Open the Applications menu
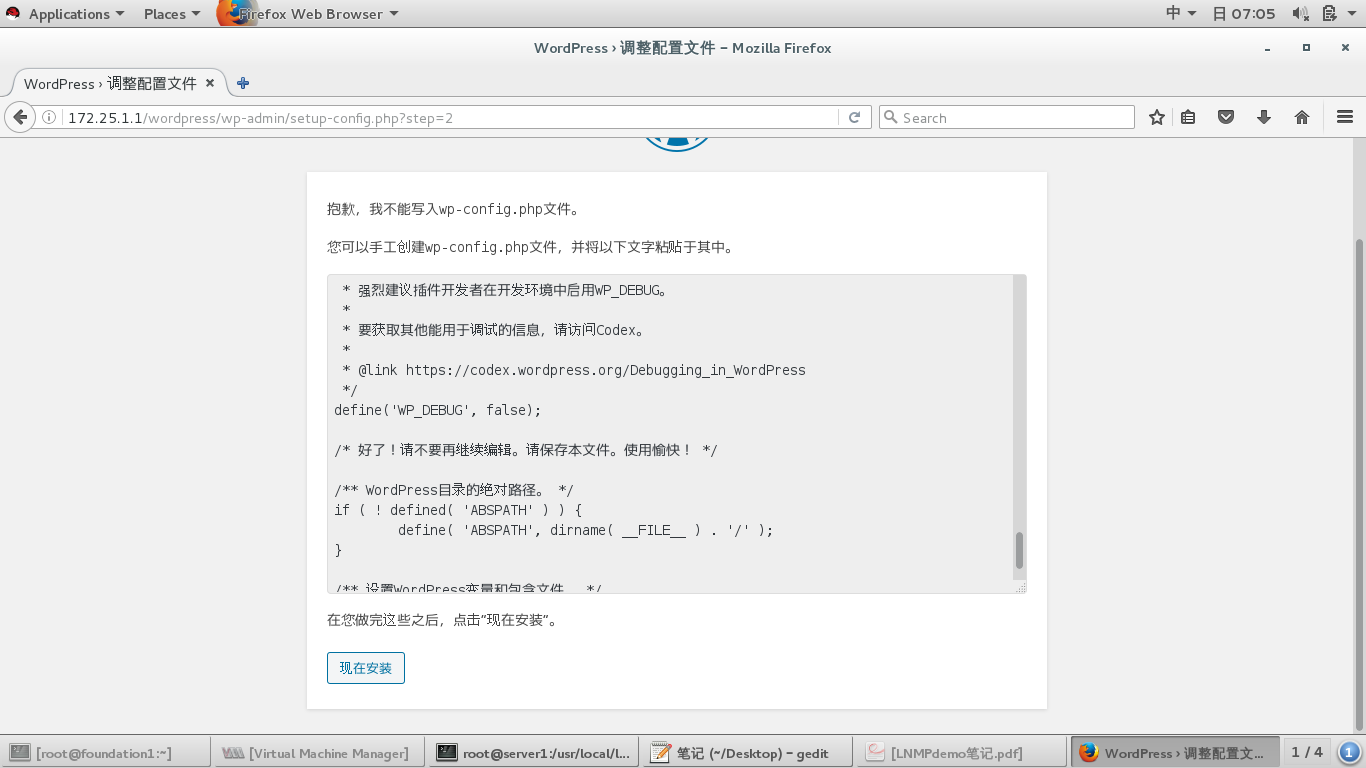Image resolution: width=1366 pixels, height=768 pixels. point(67,13)
